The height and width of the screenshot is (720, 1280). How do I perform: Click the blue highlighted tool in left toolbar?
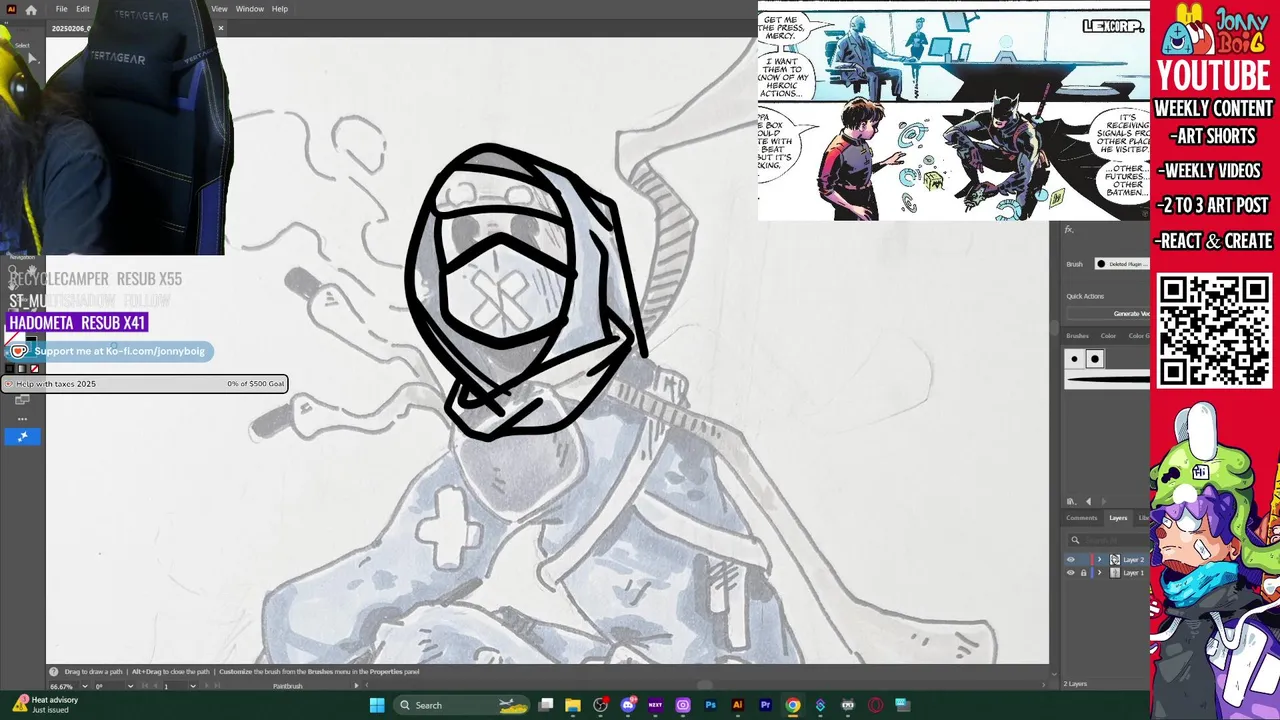pos(22,436)
